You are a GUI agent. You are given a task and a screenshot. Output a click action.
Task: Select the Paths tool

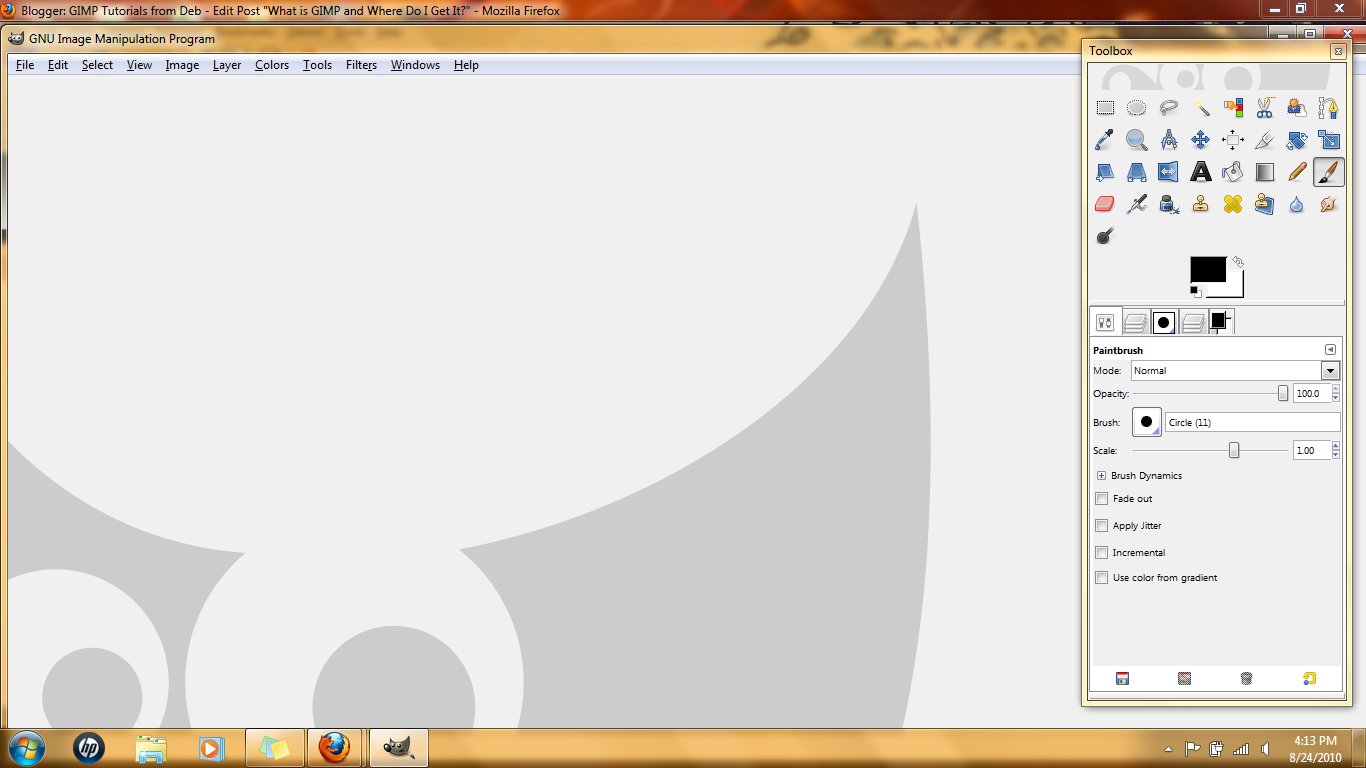1328,107
